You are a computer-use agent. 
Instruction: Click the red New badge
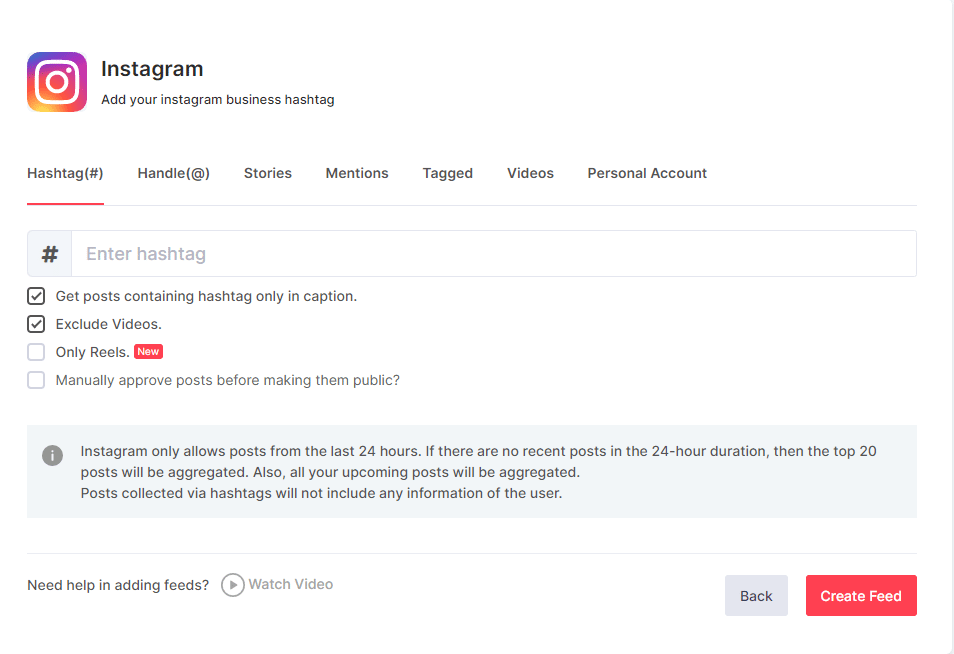click(148, 352)
